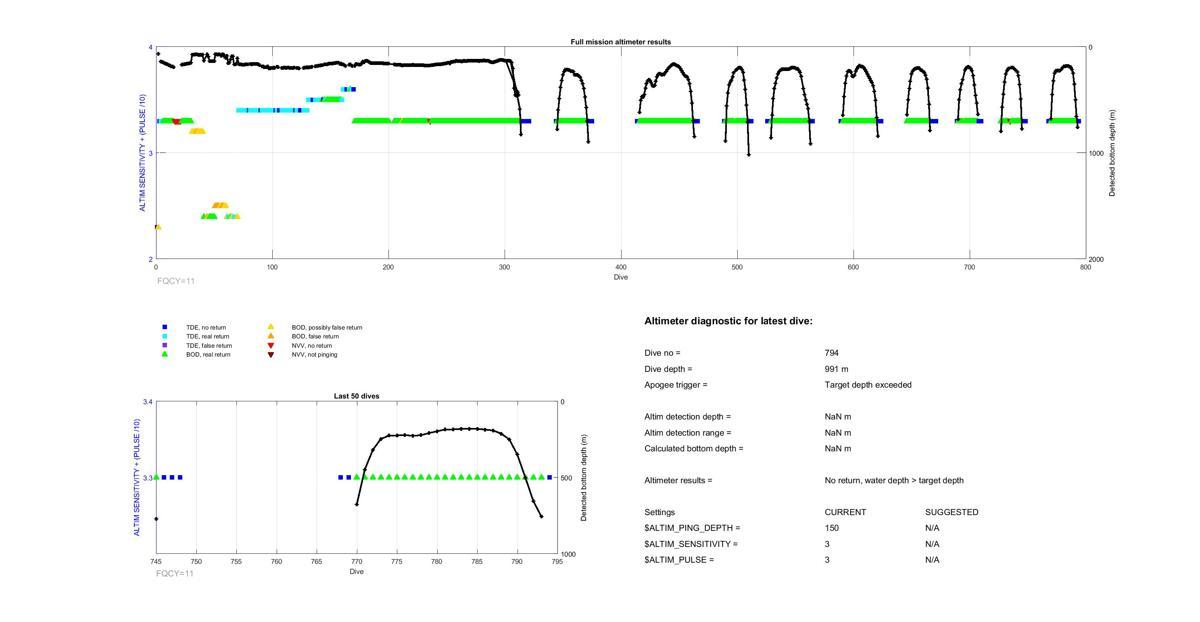Click the dark red triangle NVV not pinging marker
Image resolution: width=1200 pixels, height=622 pixels.
(x=270, y=355)
